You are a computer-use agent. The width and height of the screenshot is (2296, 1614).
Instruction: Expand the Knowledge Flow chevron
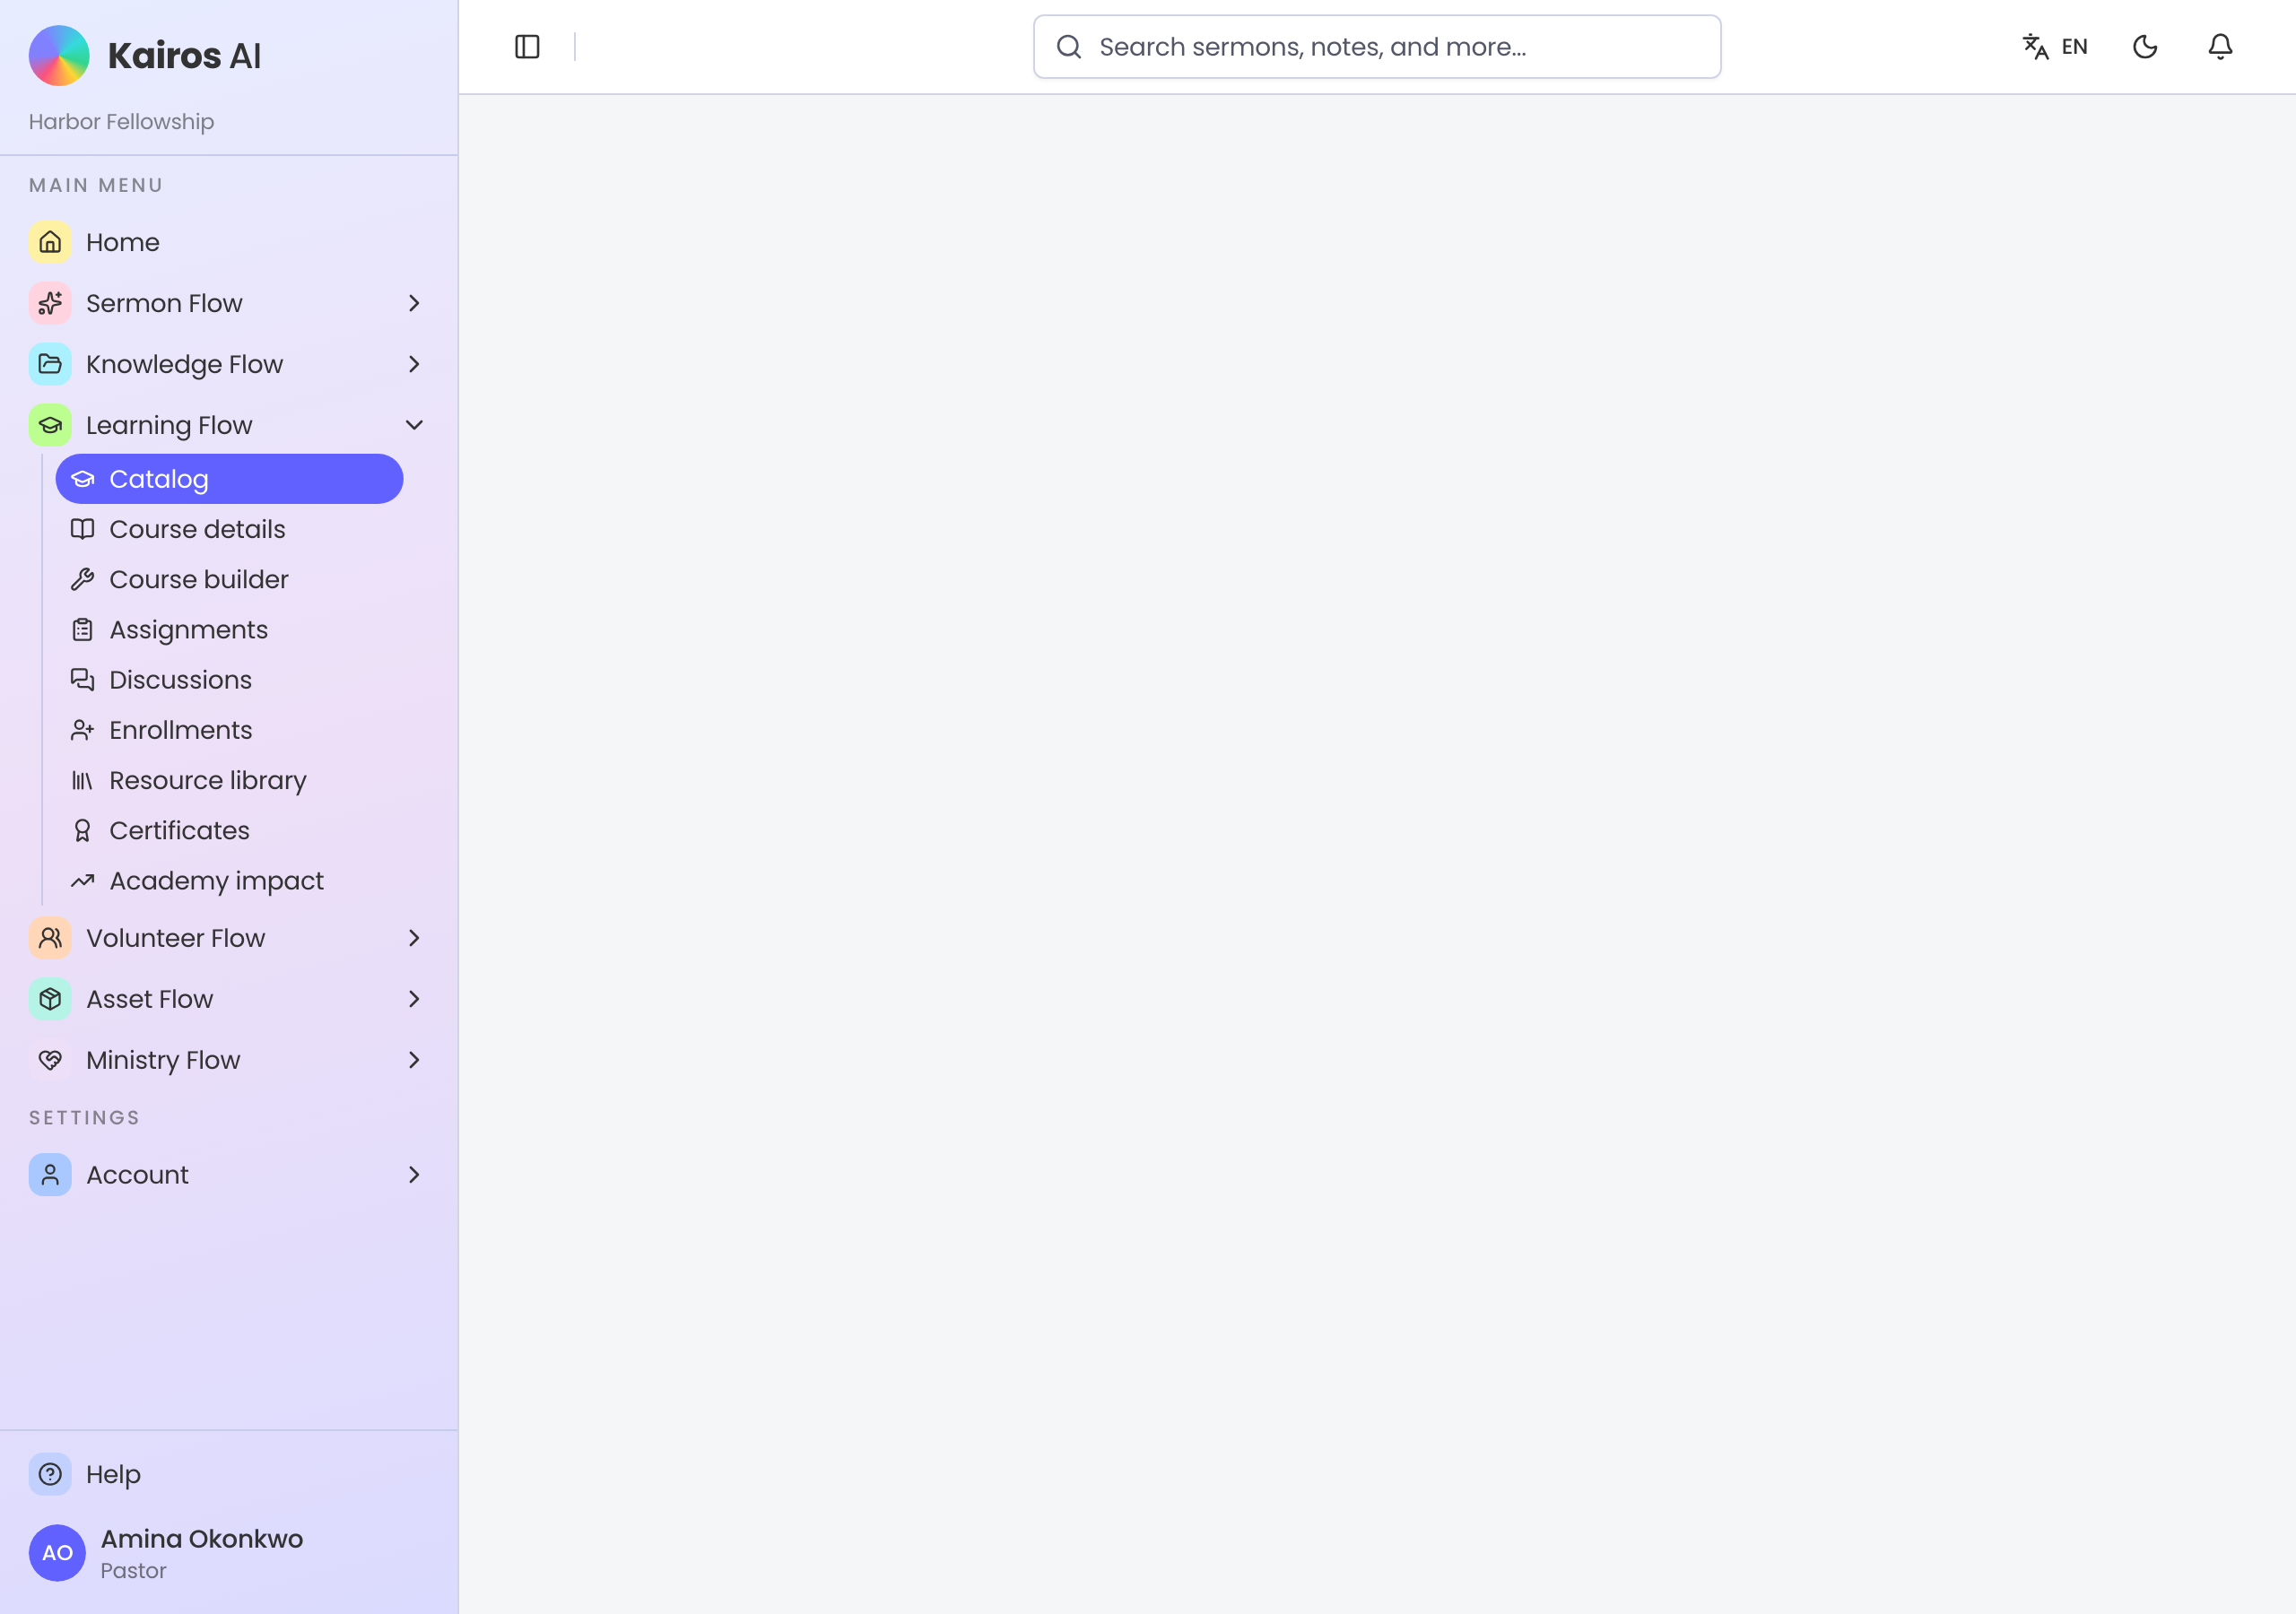(x=414, y=364)
